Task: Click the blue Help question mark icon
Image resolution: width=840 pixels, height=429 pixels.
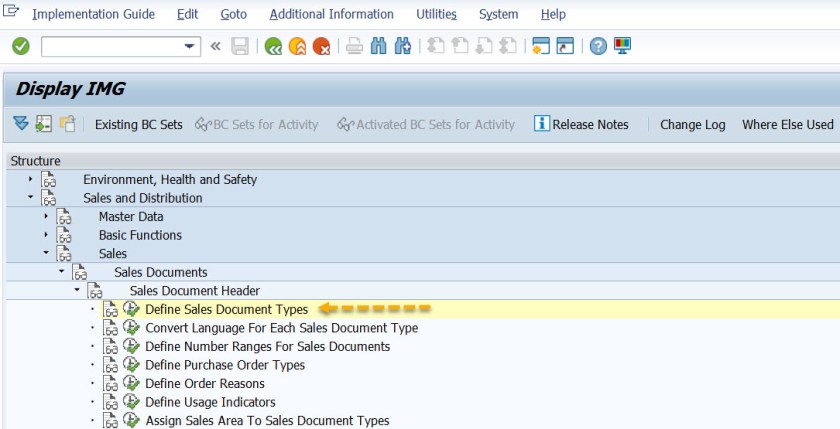Action: coord(598,47)
